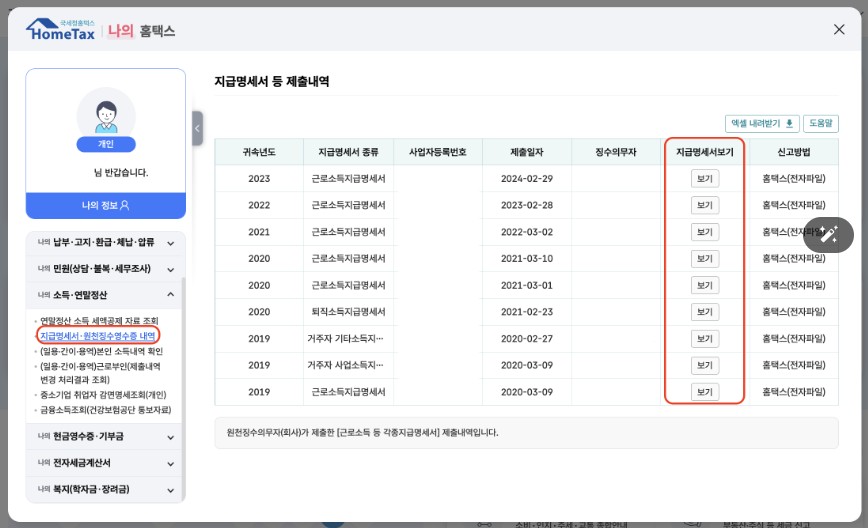Image resolution: width=868 pixels, height=528 pixels.
Task: Expand 납부·고지·환급·체납·압류 menu
Action: click(x=105, y=242)
